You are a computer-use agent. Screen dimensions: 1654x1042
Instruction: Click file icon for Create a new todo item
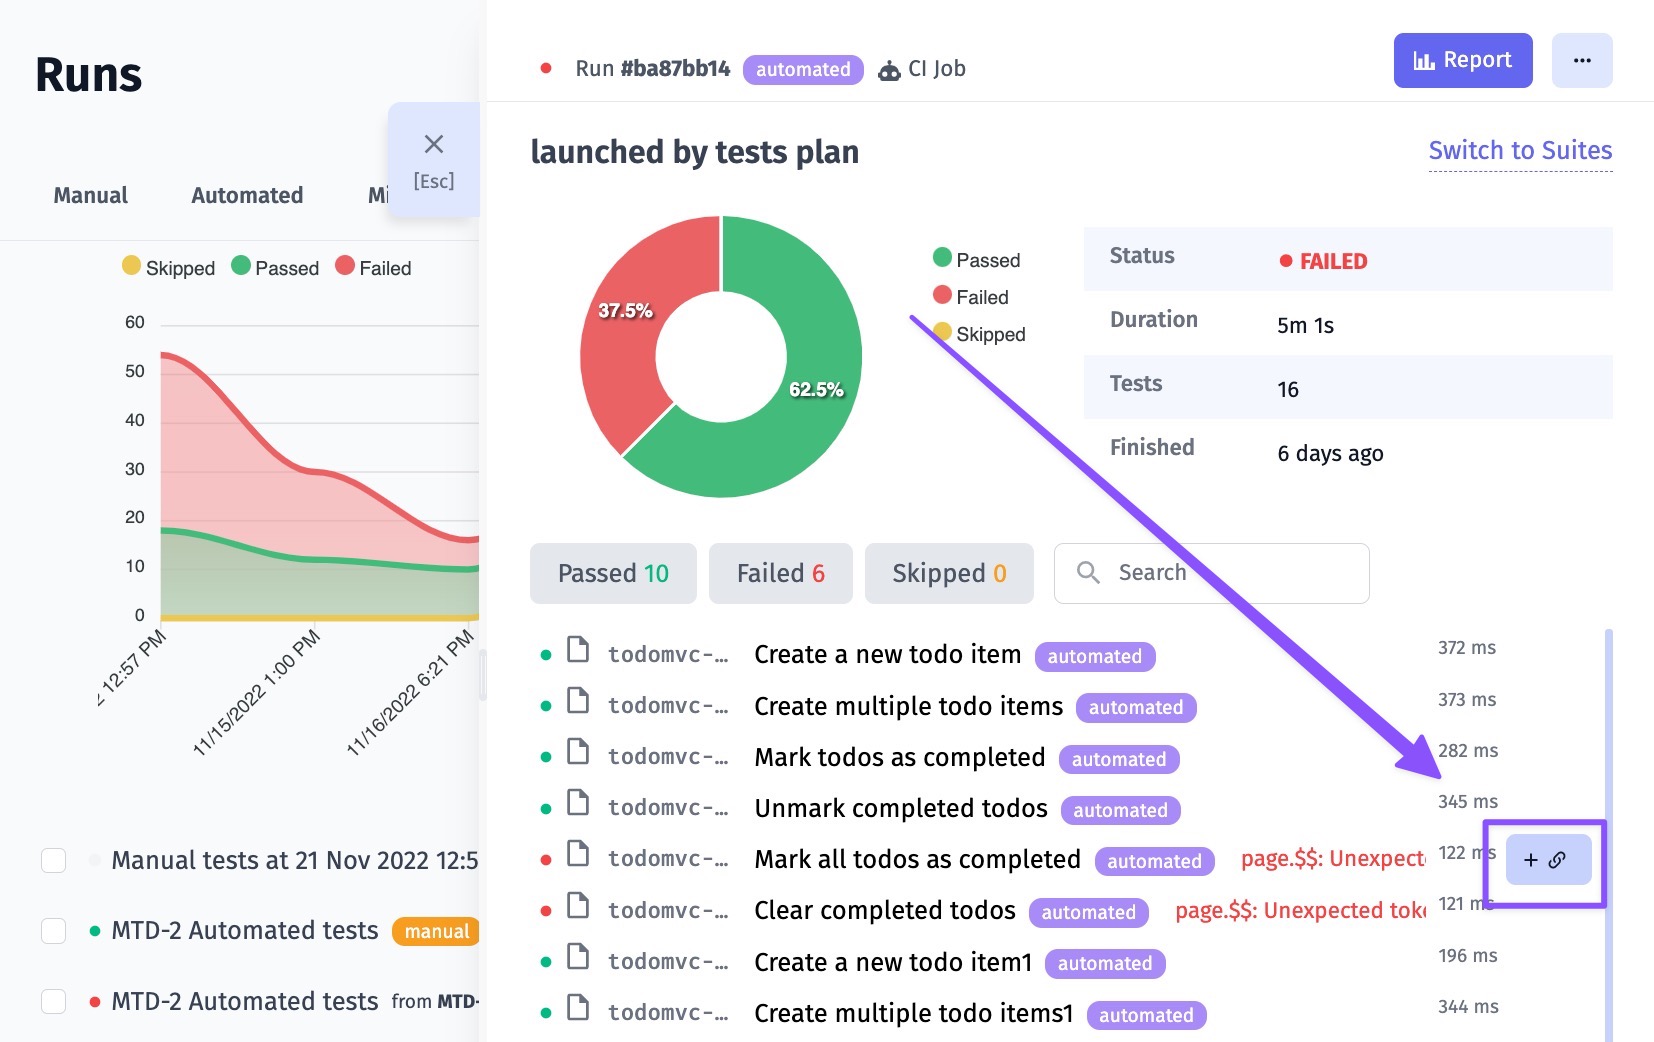pyautogui.click(x=578, y=651)
